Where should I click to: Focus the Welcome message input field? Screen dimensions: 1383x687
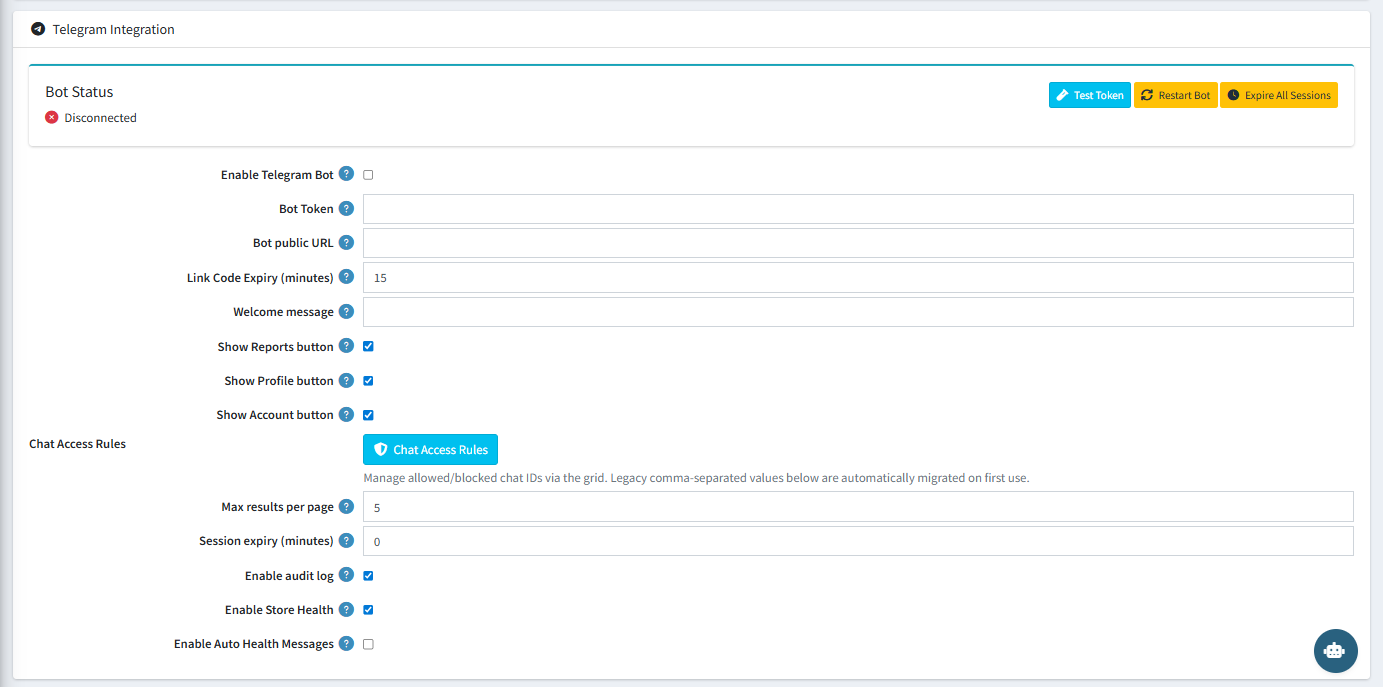pyautogui.click(x=858, y=312)
